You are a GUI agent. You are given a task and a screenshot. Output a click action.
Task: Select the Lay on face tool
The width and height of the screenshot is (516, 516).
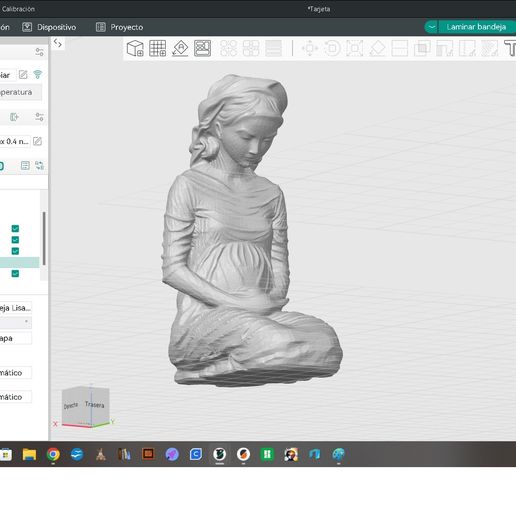377,48
